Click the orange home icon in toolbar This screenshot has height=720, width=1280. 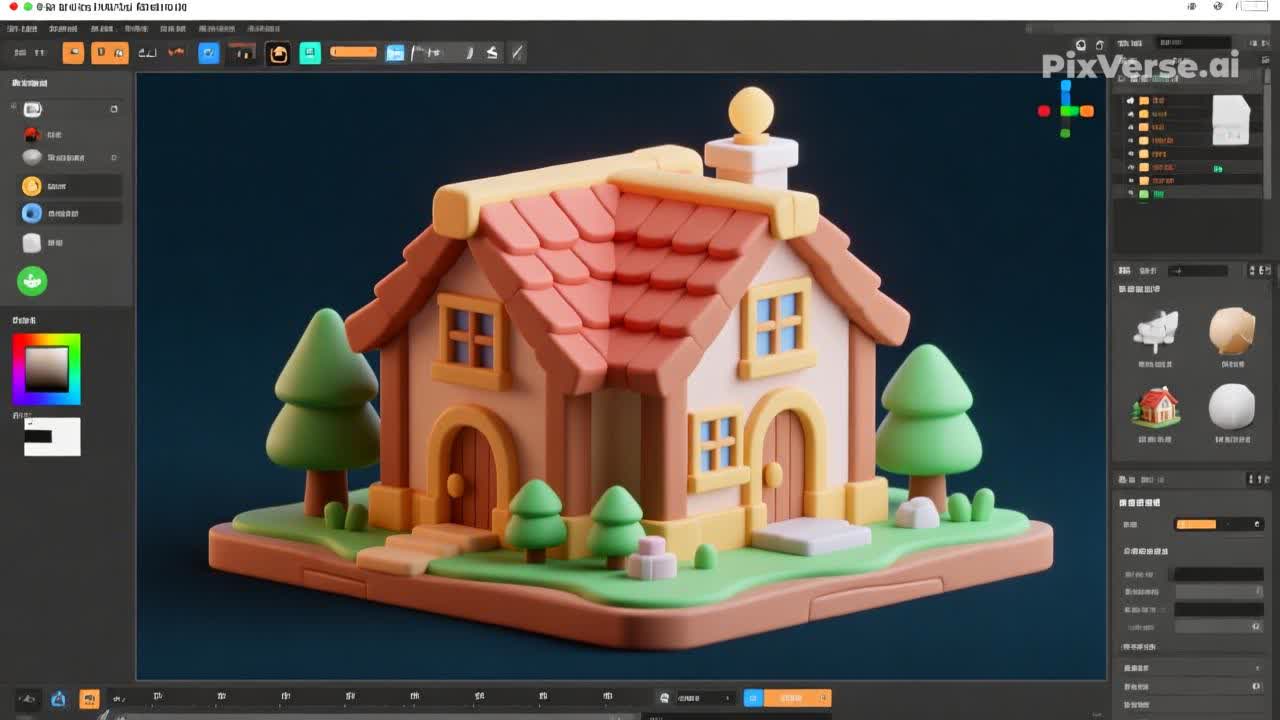[278, 54]
